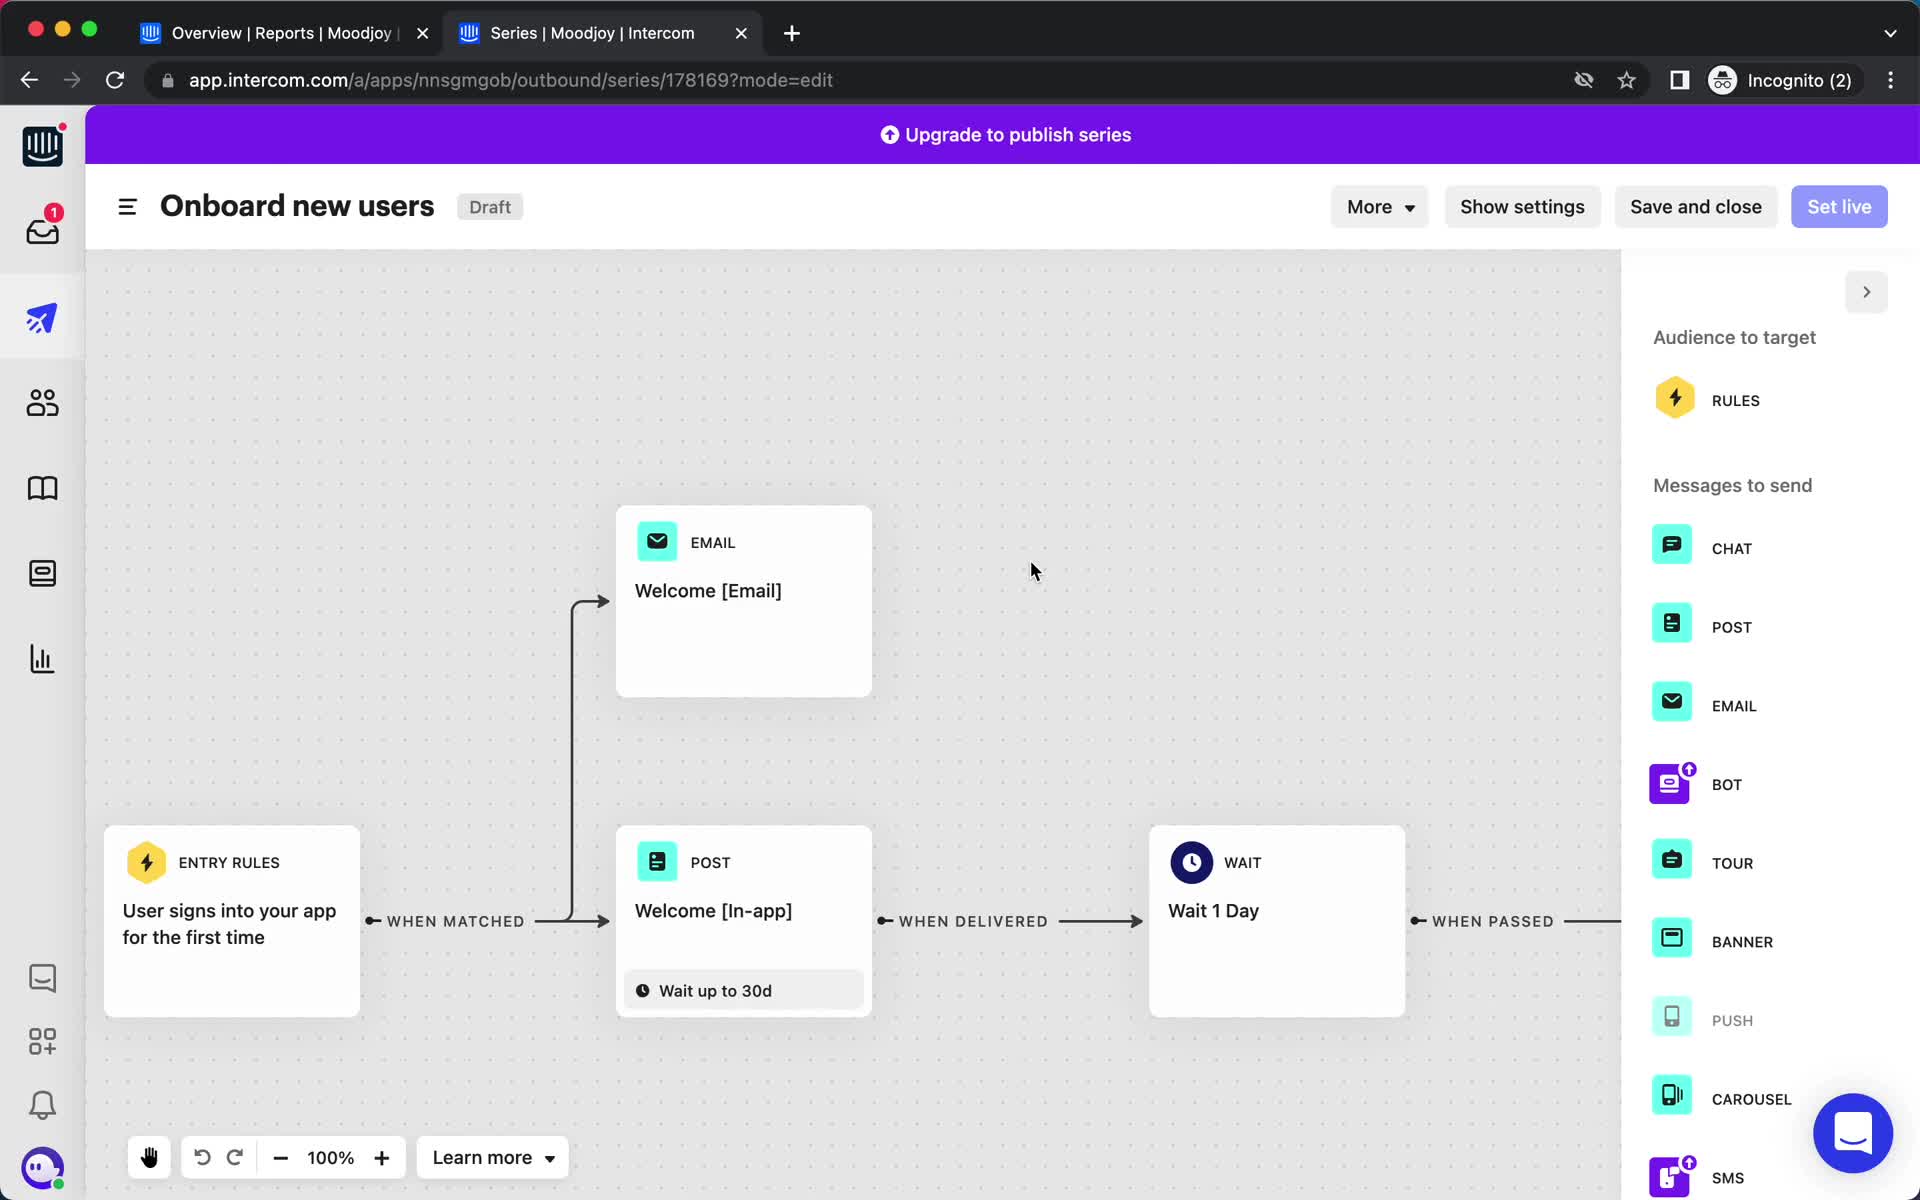Click the Show settings button

[x=1522, y=206]
